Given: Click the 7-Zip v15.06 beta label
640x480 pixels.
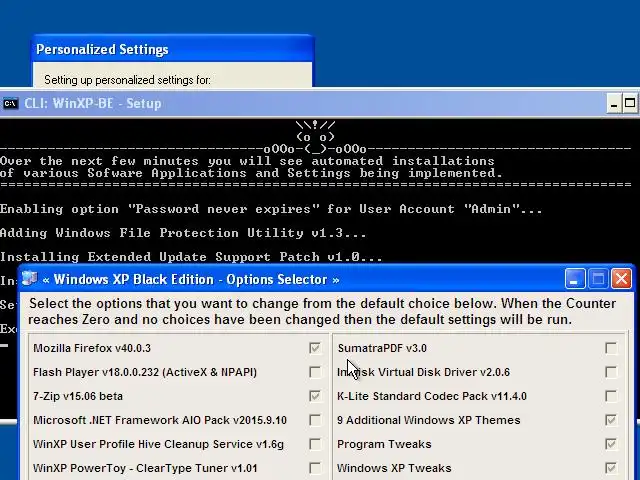Looking at the screenshot, I should 78,396.
